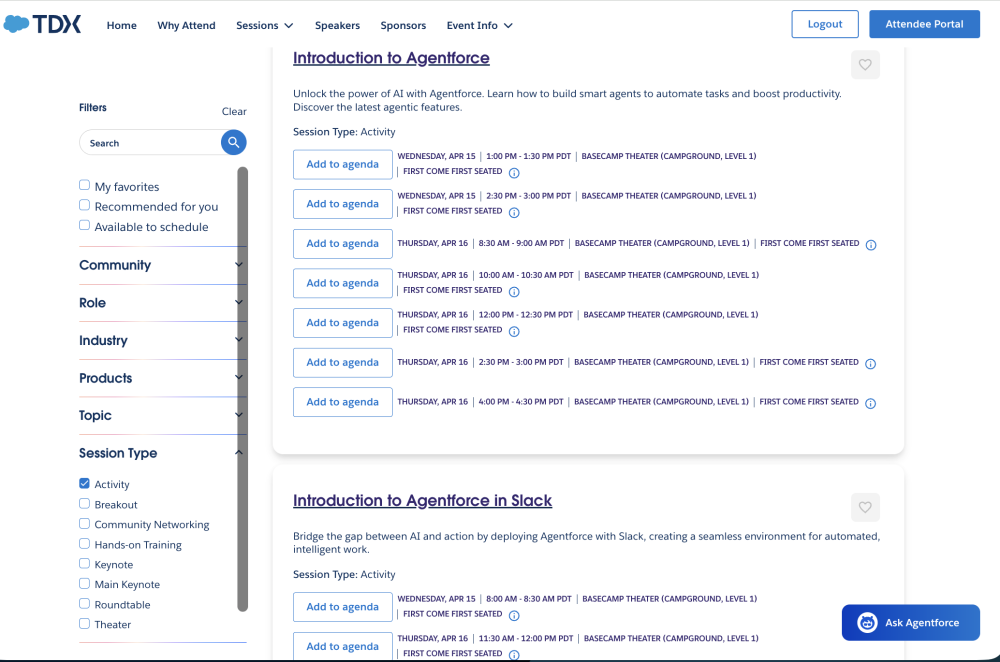Select Sponsors in the navigation bar
This screenshot has height=662, width=1000.
[x=403, y=25]
